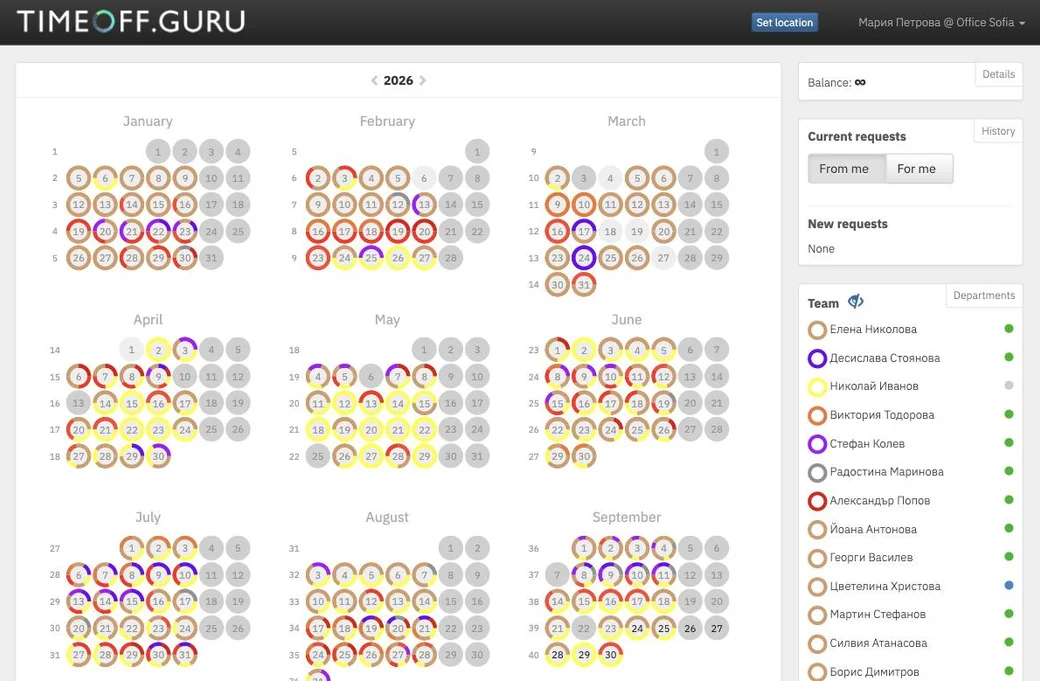Click the gray ring beside Радостина Маринова

pos(817,472)
